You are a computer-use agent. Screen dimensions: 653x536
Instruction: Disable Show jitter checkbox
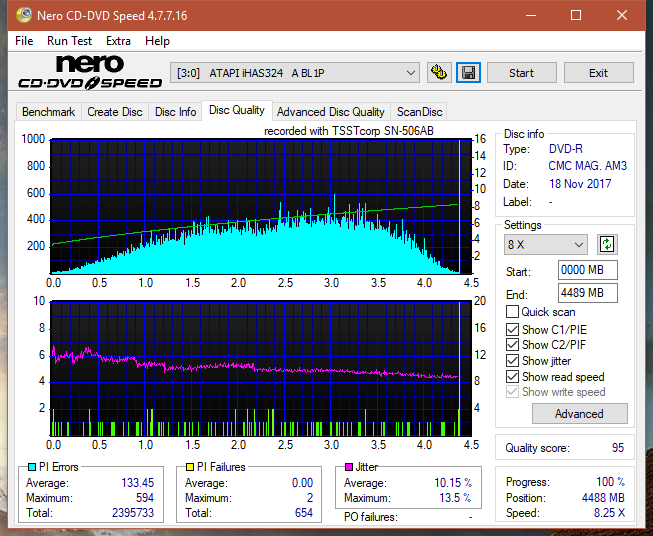pyautogui.click(x=512, y=361)
